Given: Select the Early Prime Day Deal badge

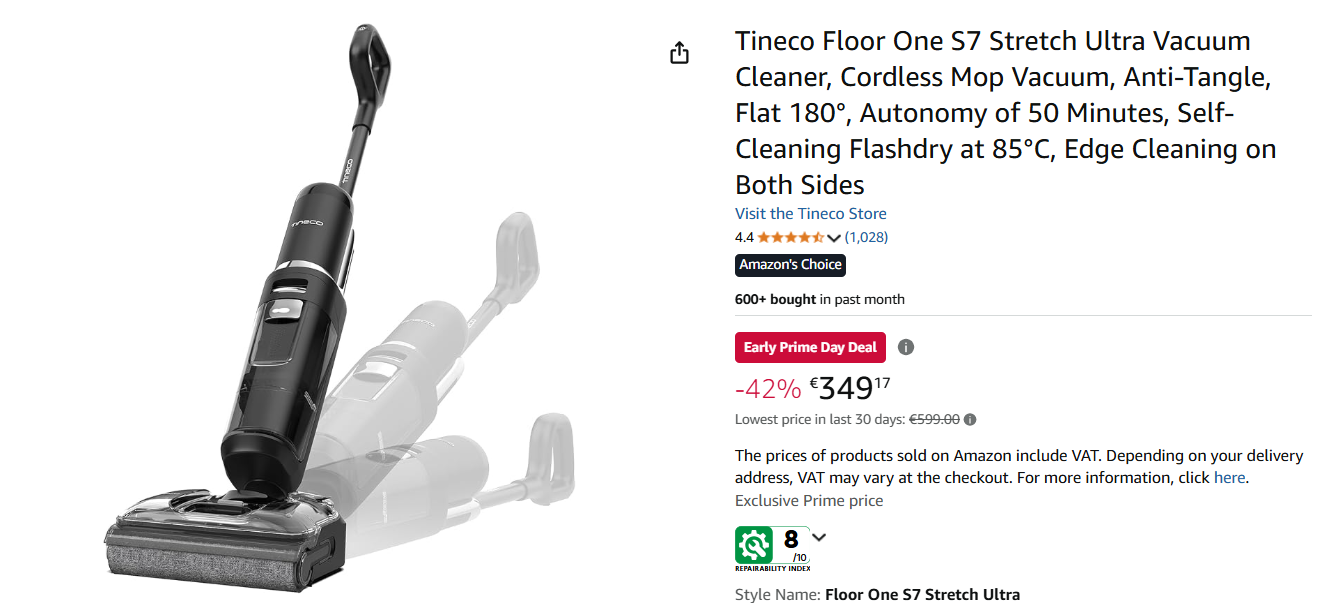Looking at the screenshot, I should click(810, 347).
